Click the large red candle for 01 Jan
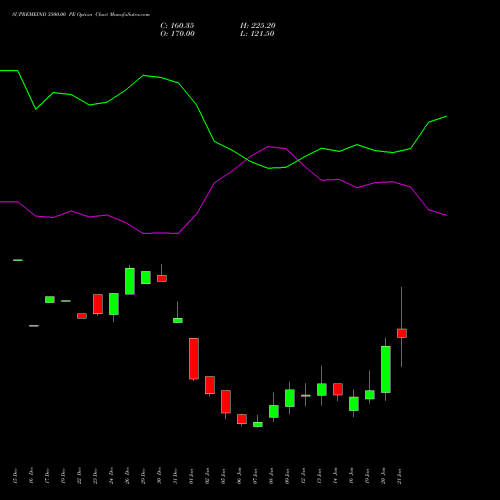This screenshot has height=500, width=500. (x=194, y=359)
